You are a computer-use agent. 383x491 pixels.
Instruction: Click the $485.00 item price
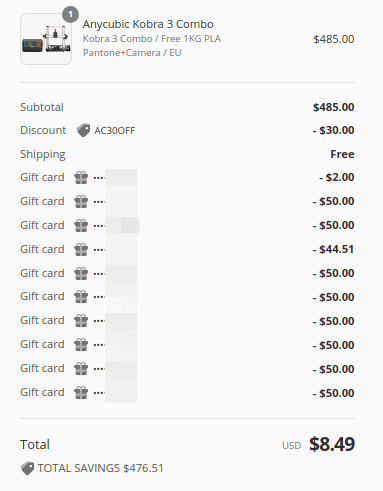point(334,39)
